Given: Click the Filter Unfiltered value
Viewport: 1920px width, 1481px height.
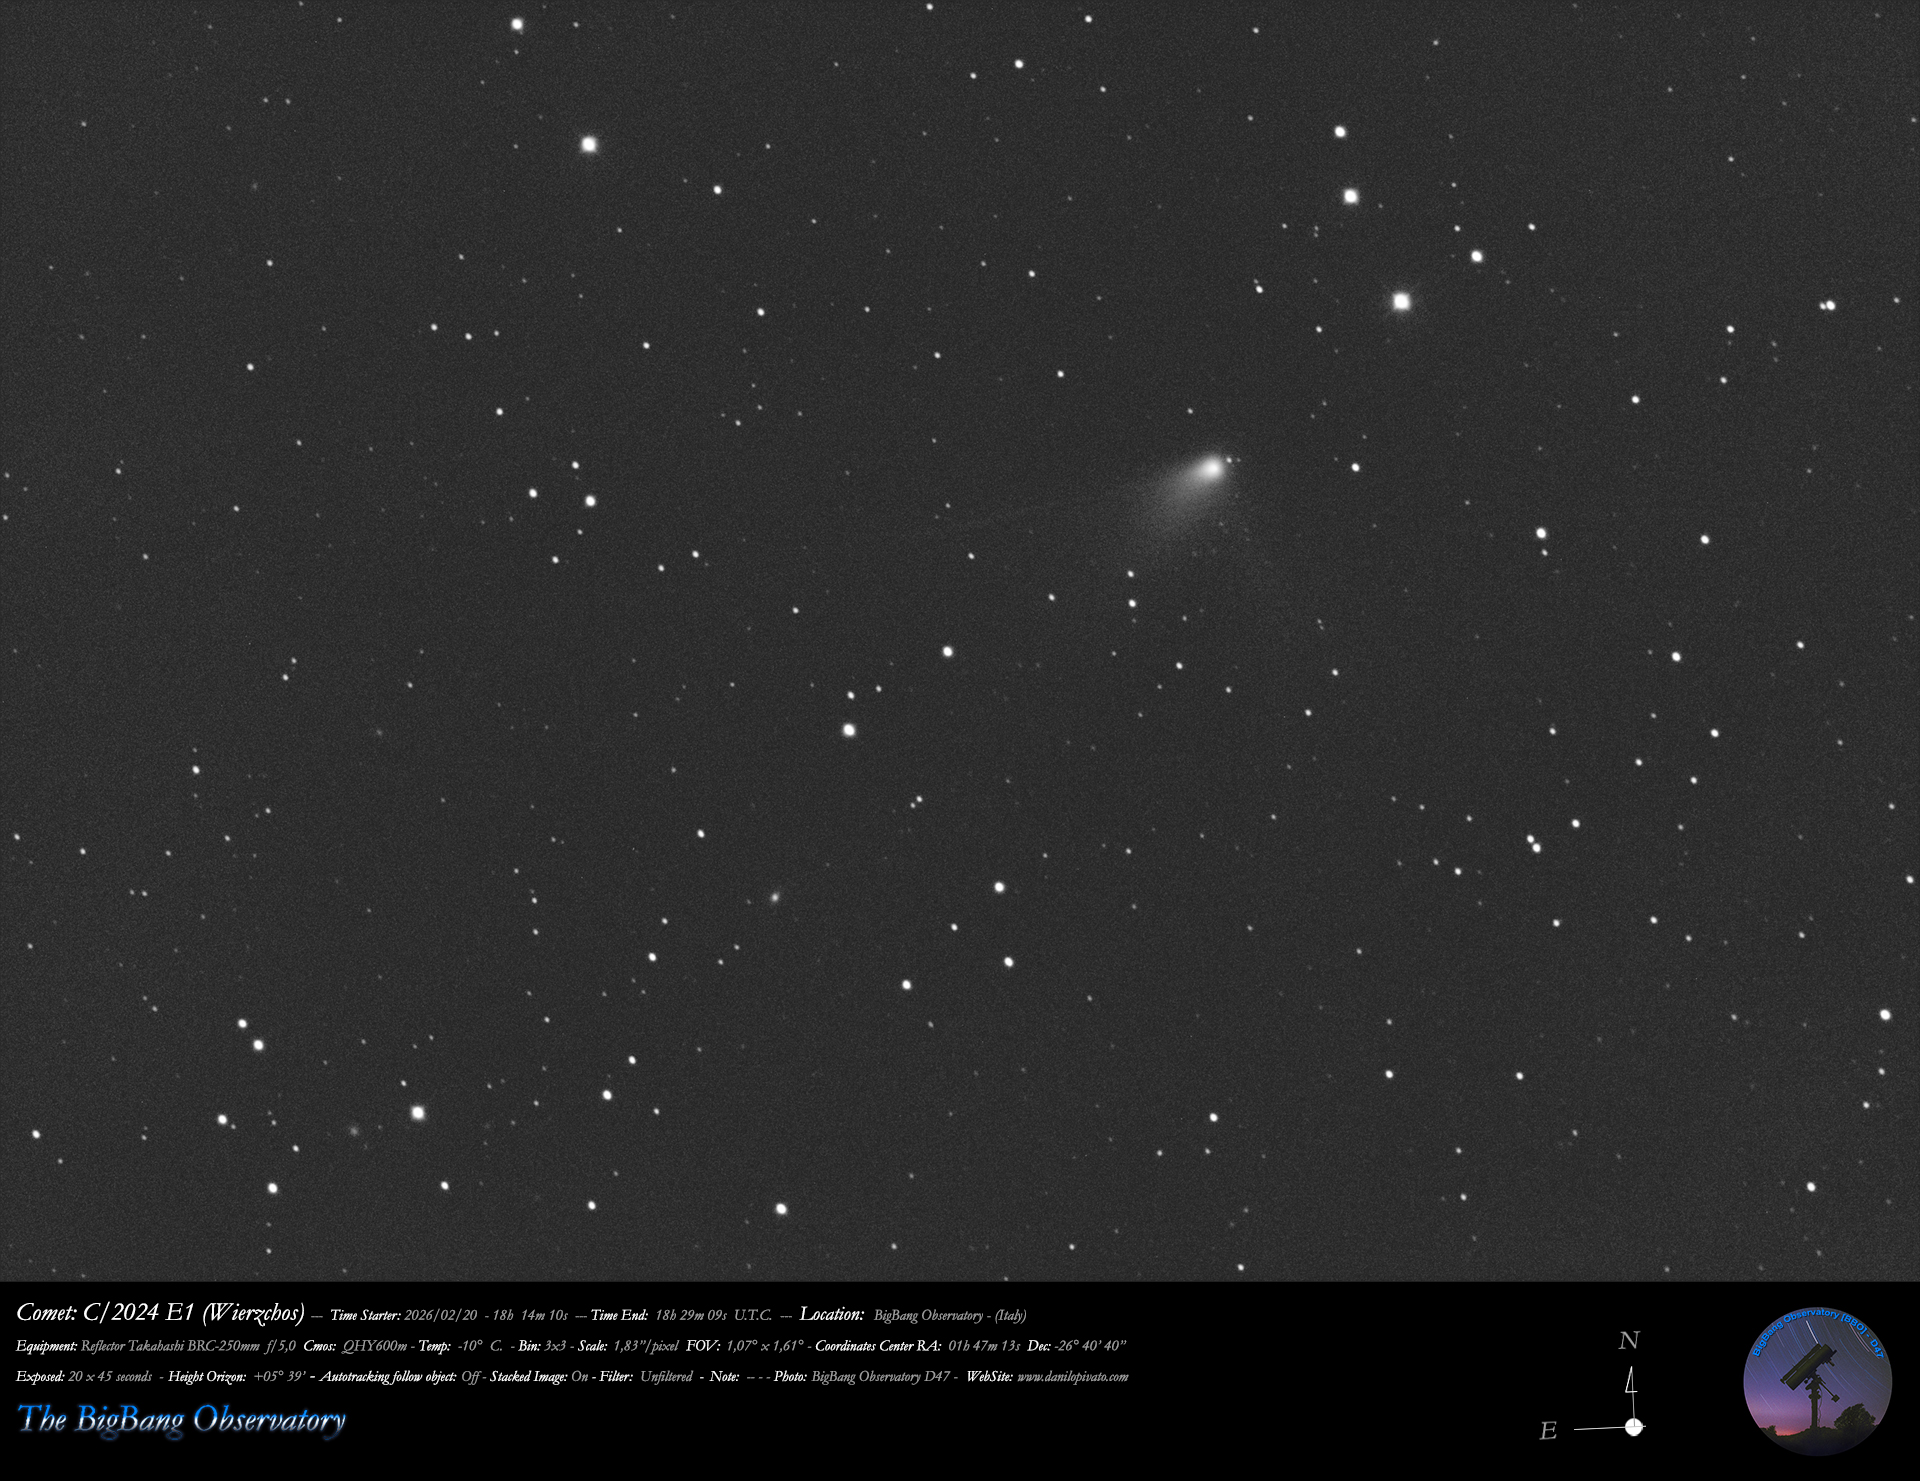Looking at the screenshot, I should tap(666, 1377).
